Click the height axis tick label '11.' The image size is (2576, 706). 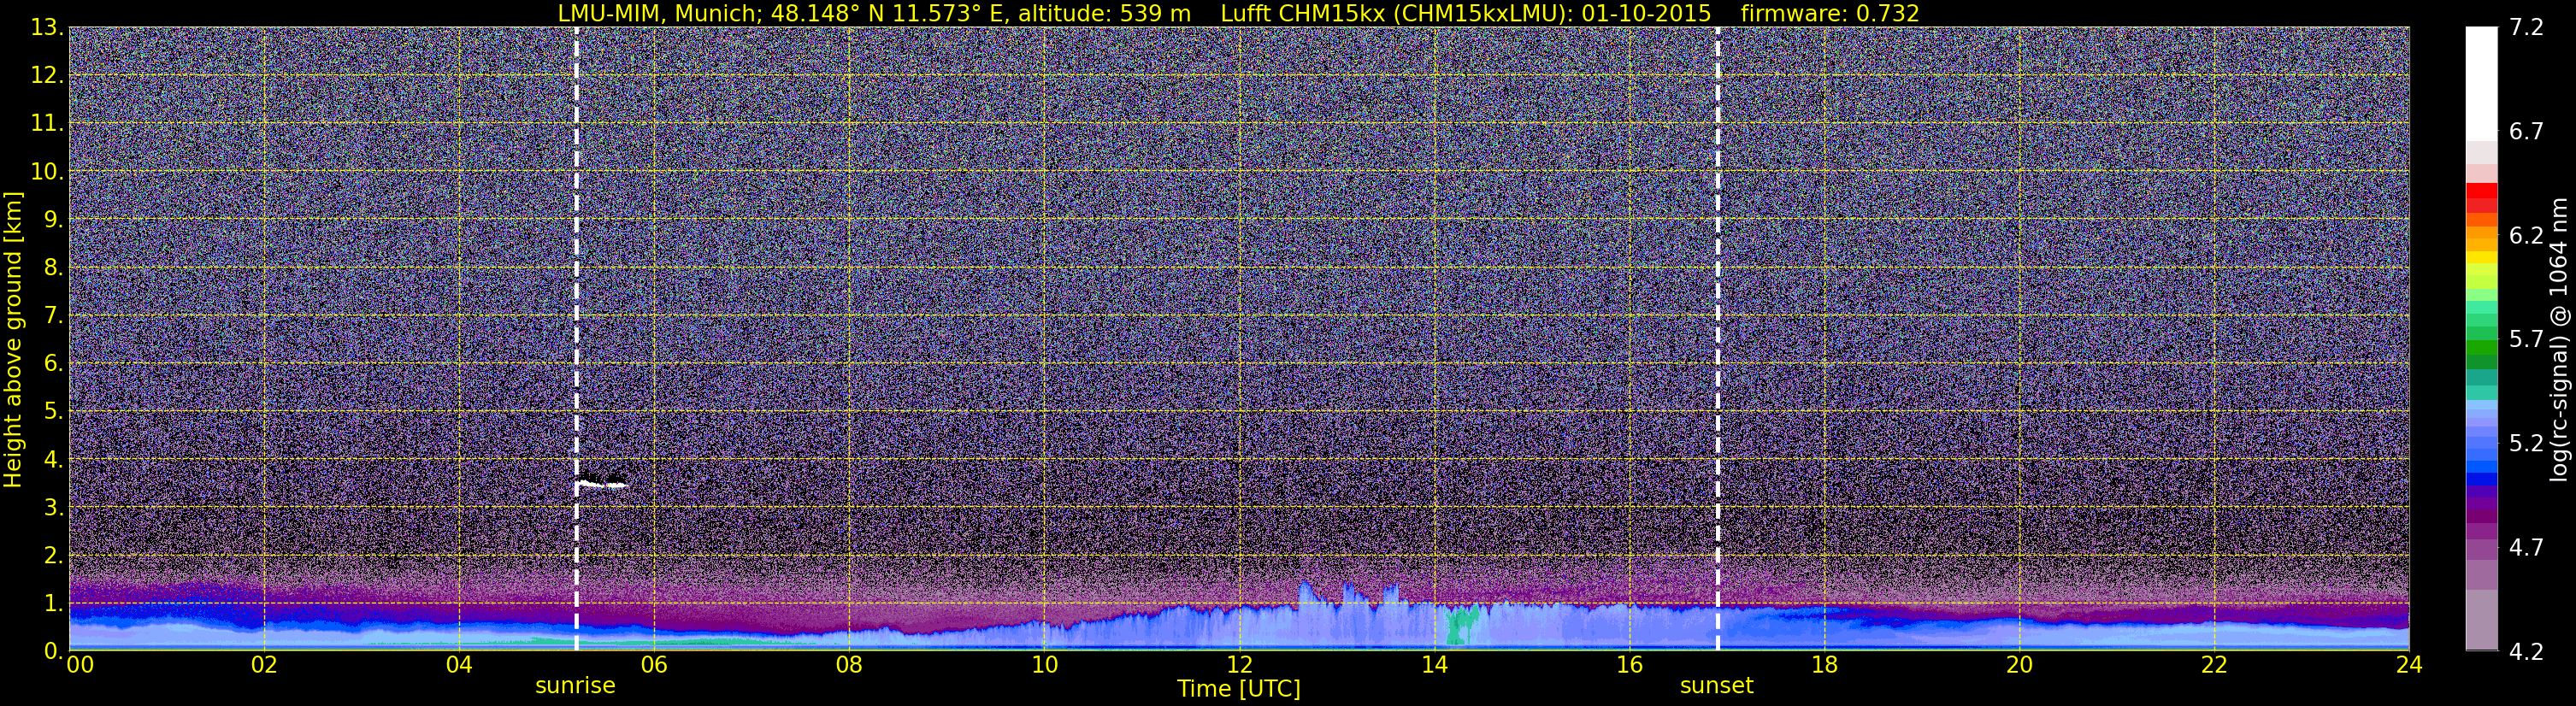(x=47, y=124)
